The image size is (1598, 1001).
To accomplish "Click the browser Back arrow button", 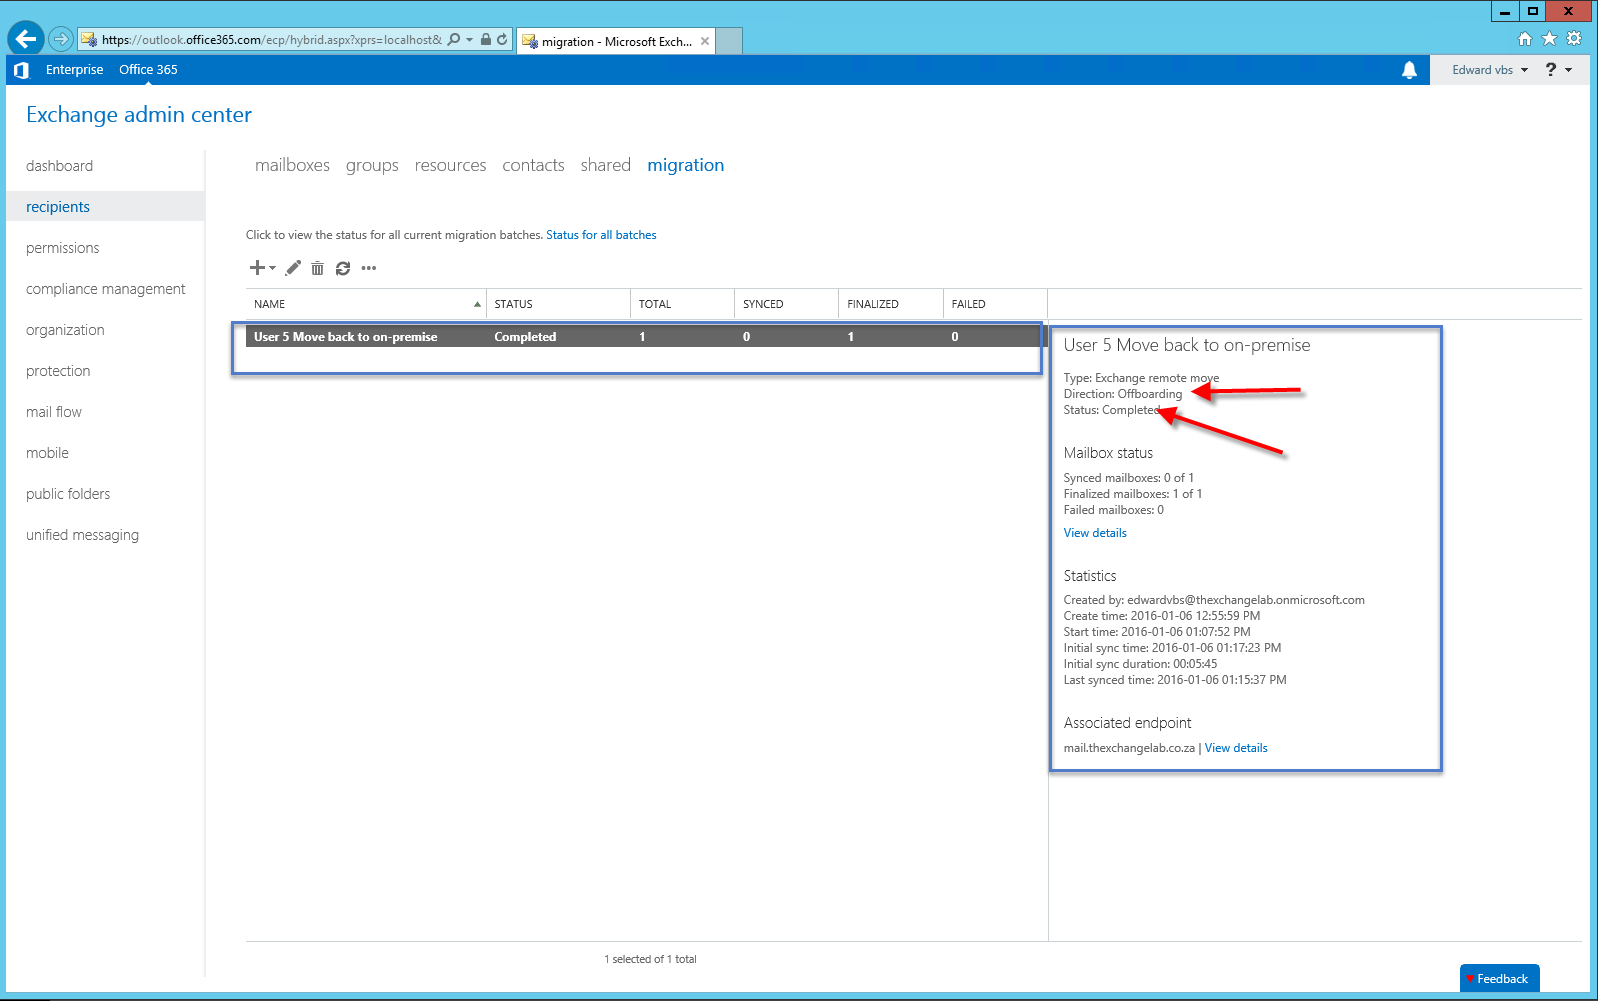I will 26,39.
